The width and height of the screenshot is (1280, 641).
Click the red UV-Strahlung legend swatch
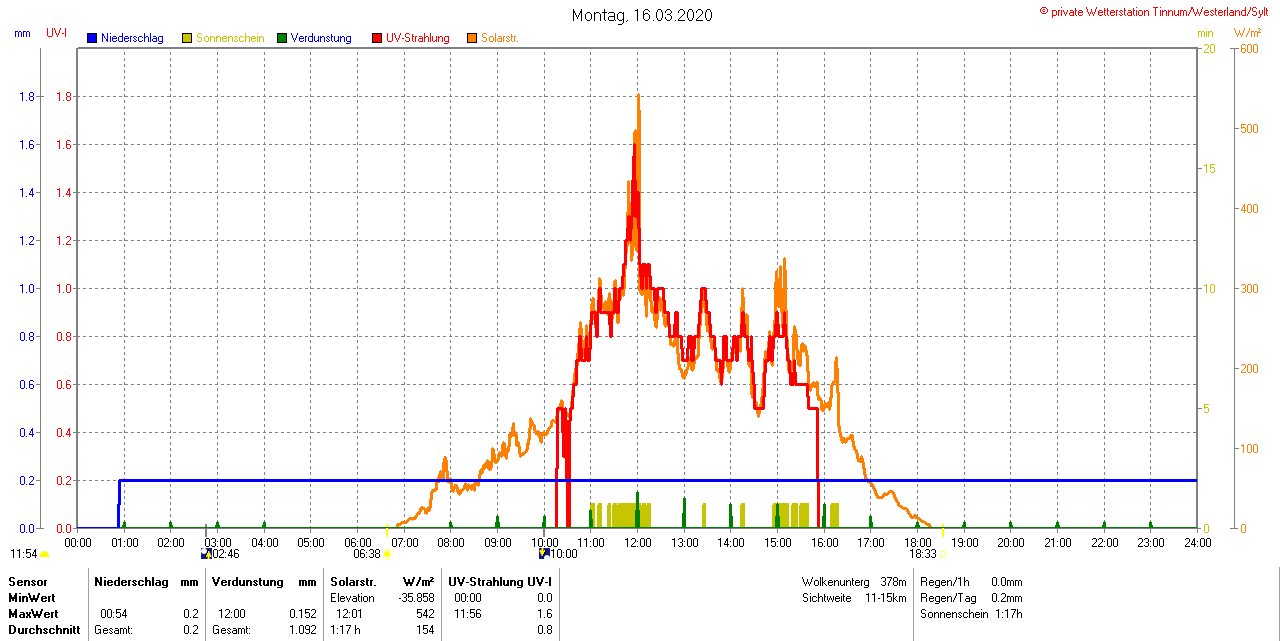377,38
